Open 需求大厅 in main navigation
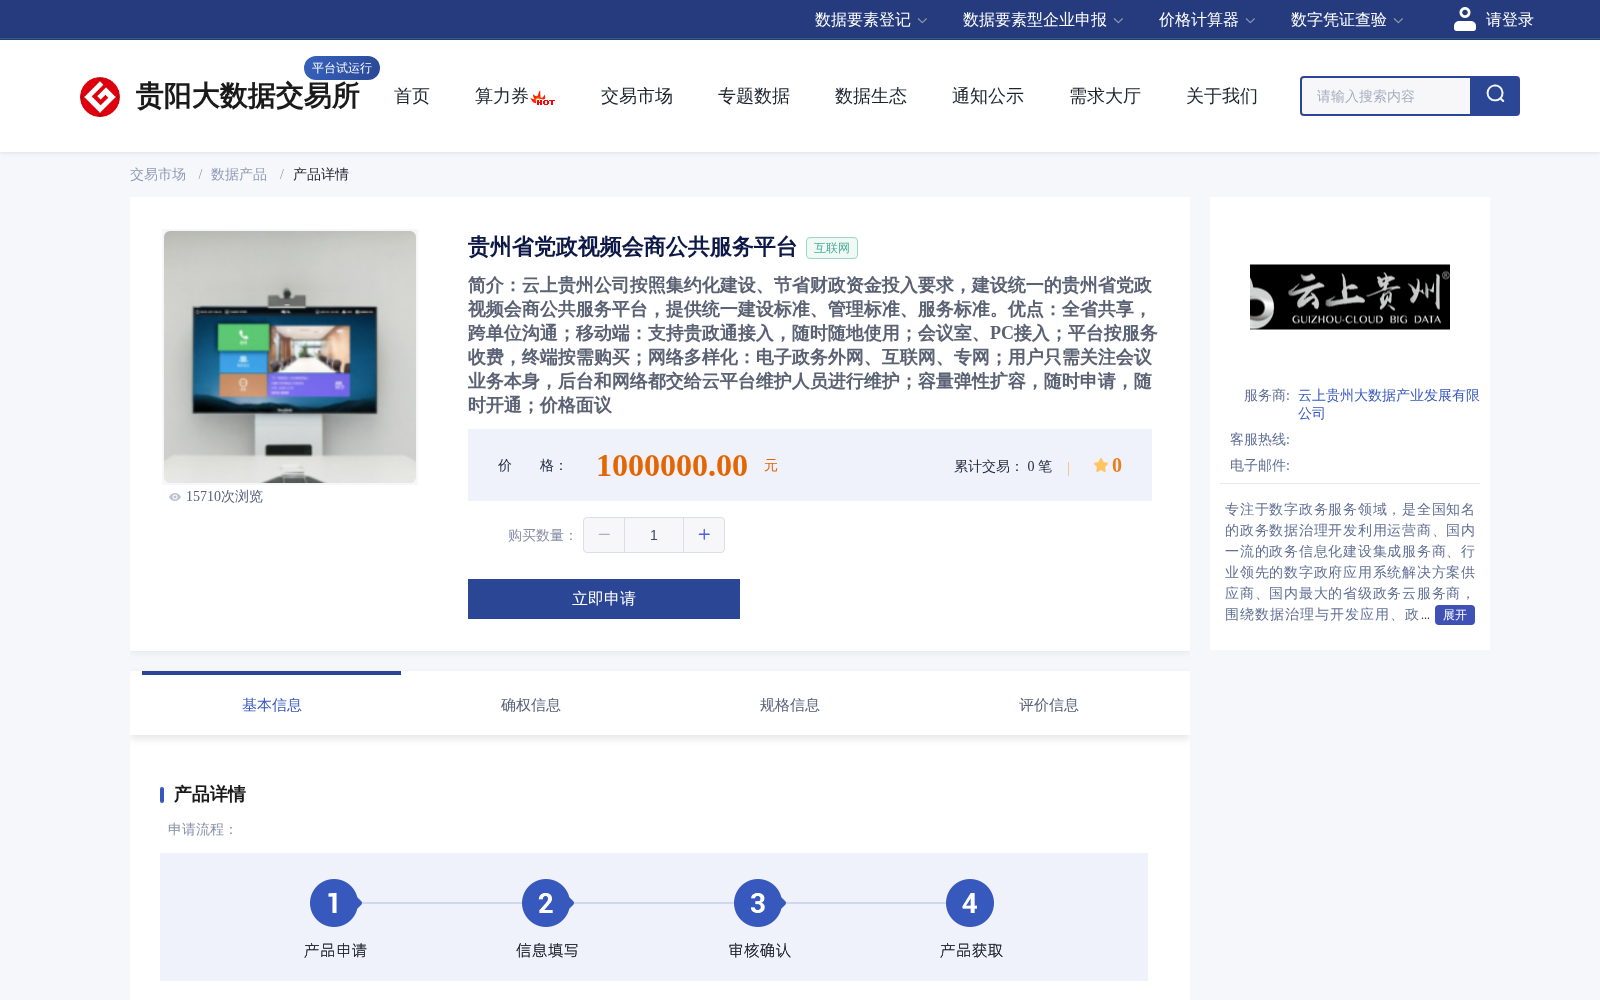 point(1105,96)
